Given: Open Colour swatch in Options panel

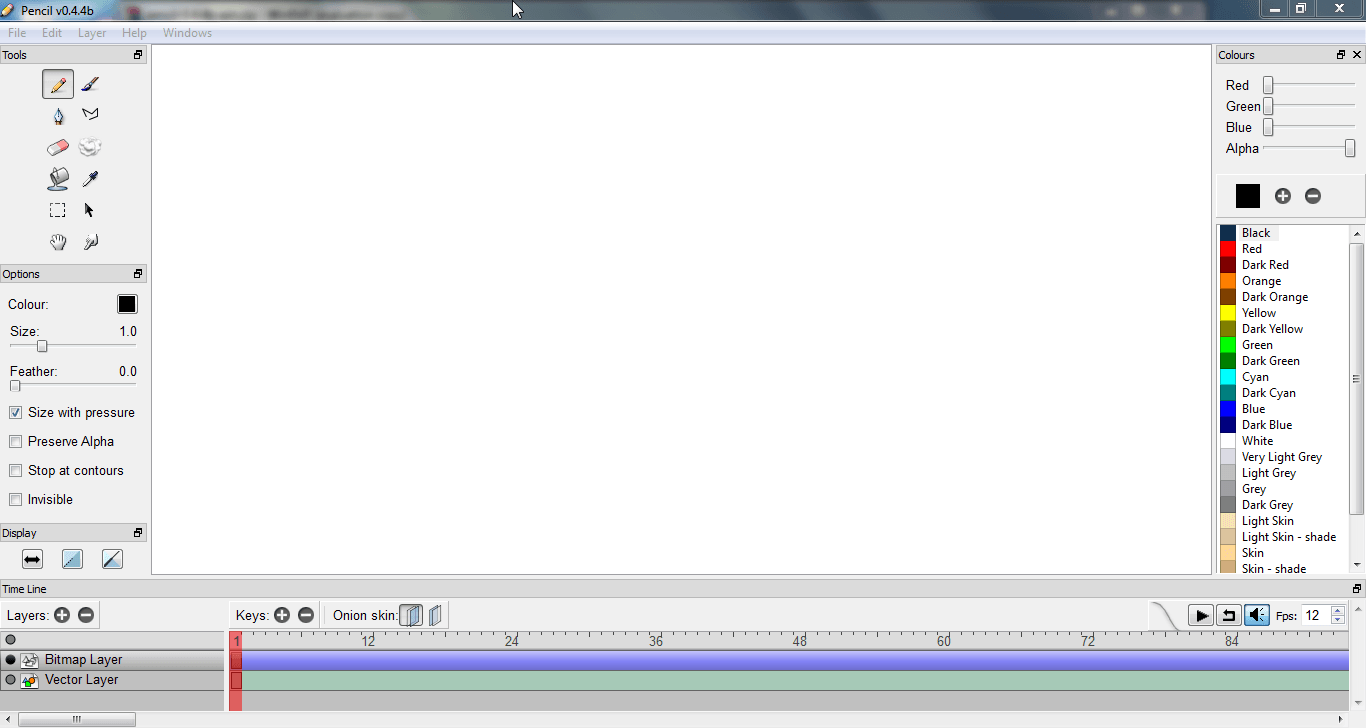Looking at the screenshot, I should [127, 304].
